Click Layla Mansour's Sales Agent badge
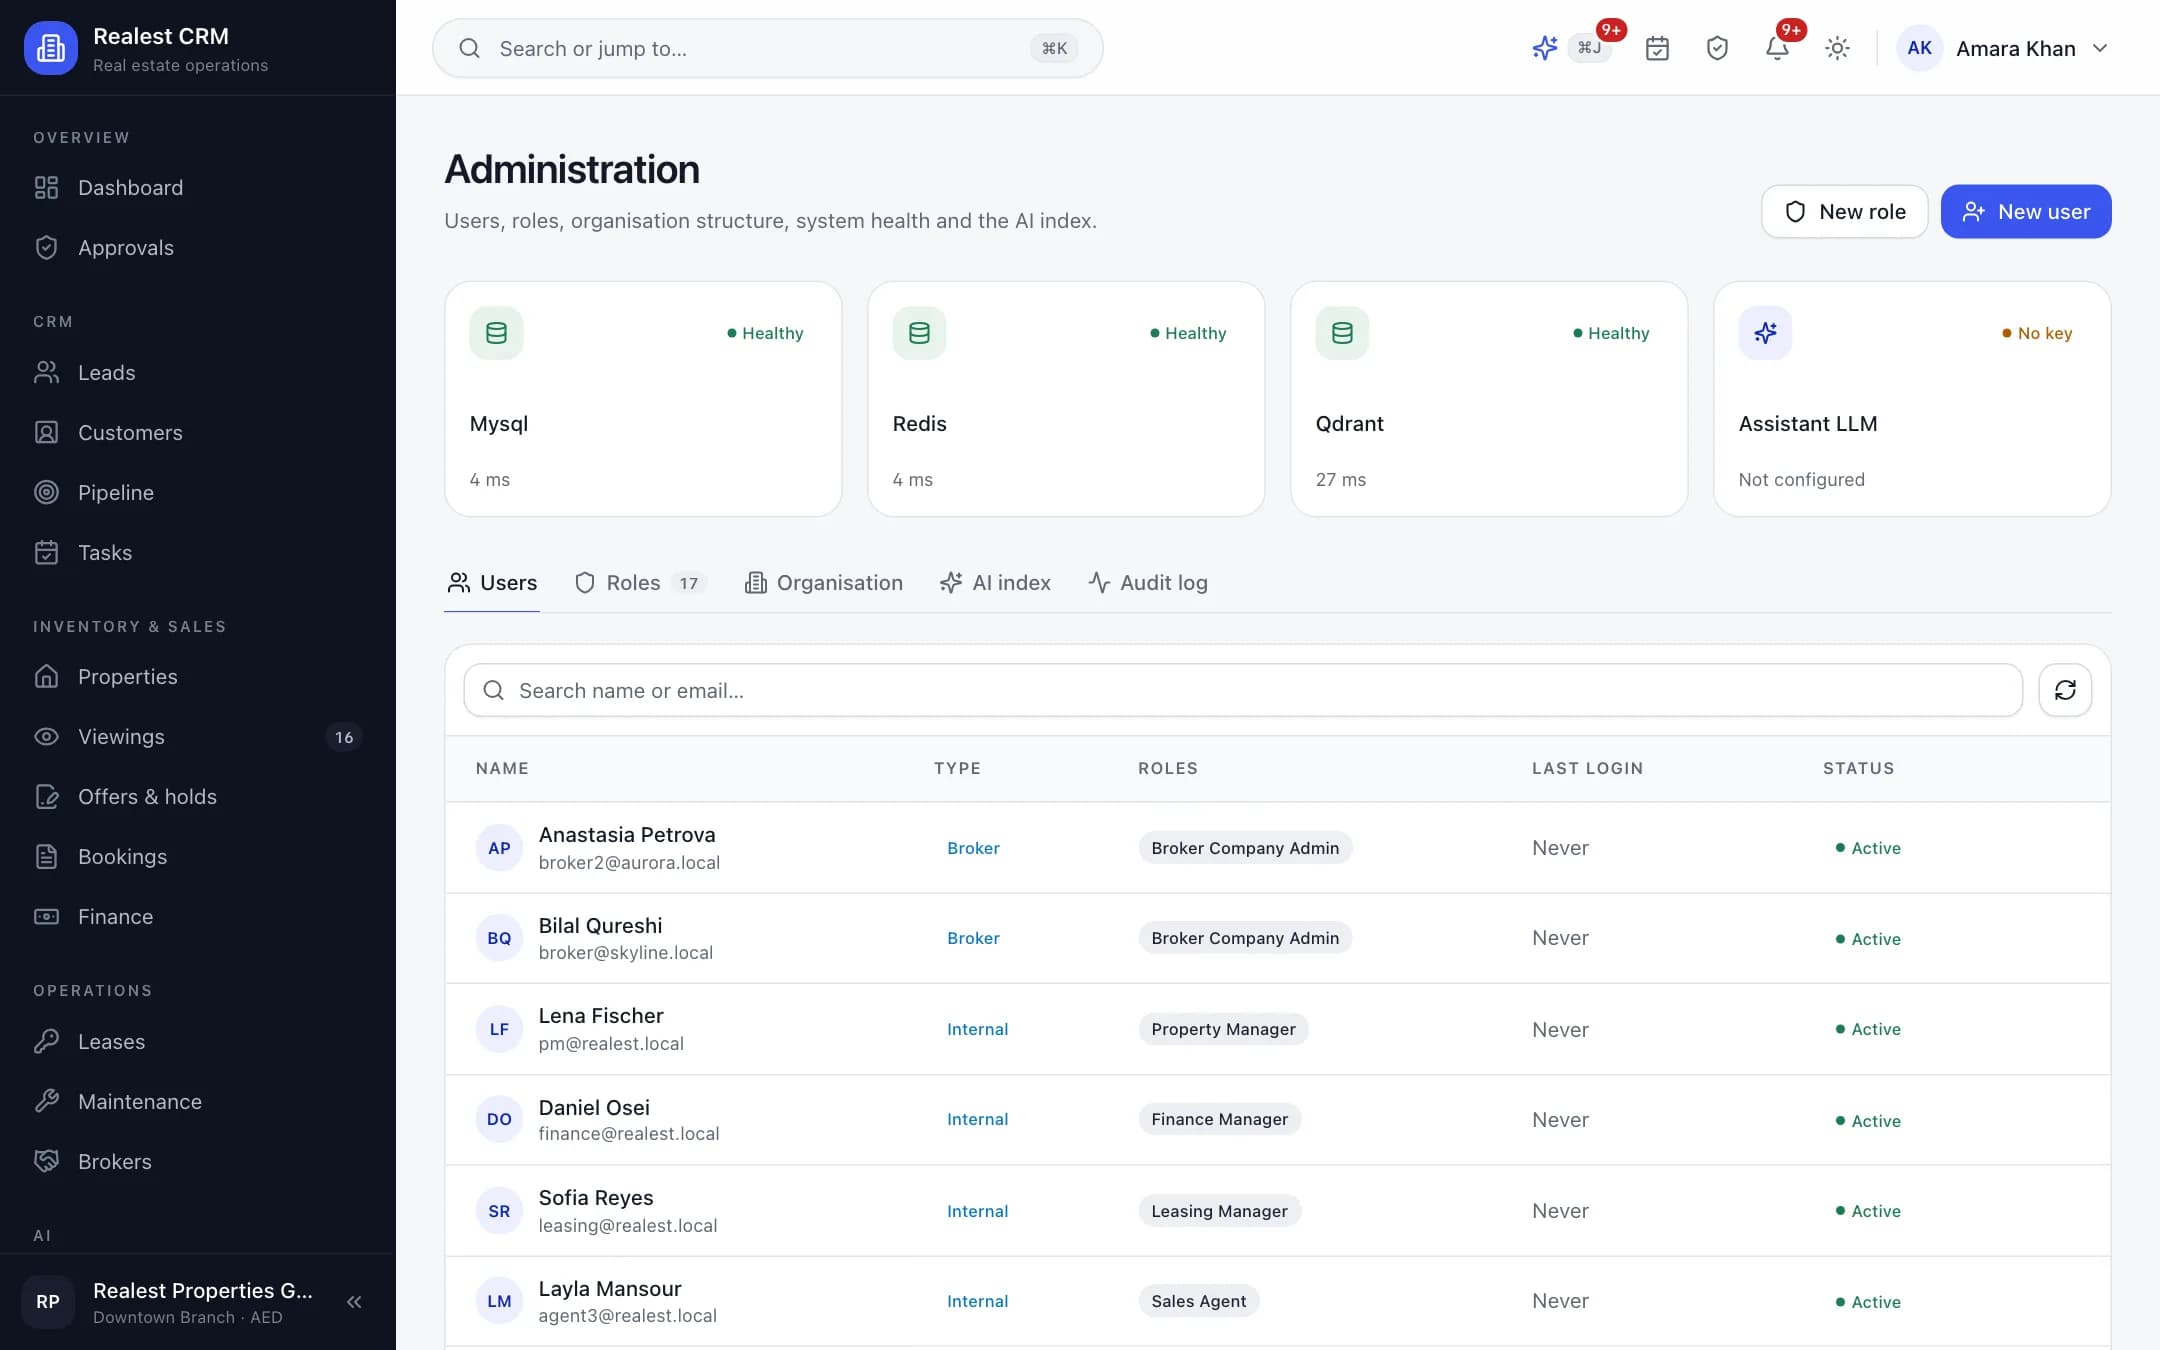Viewport: 2160px width, 1350px height. tap(1198, 1301)
